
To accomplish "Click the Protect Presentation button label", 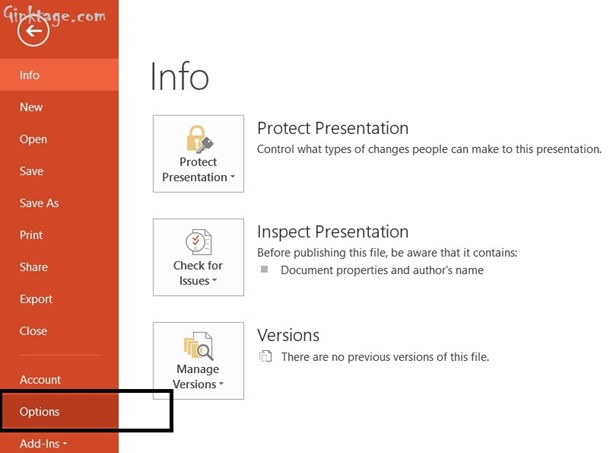I will click(x=195, y=169).
